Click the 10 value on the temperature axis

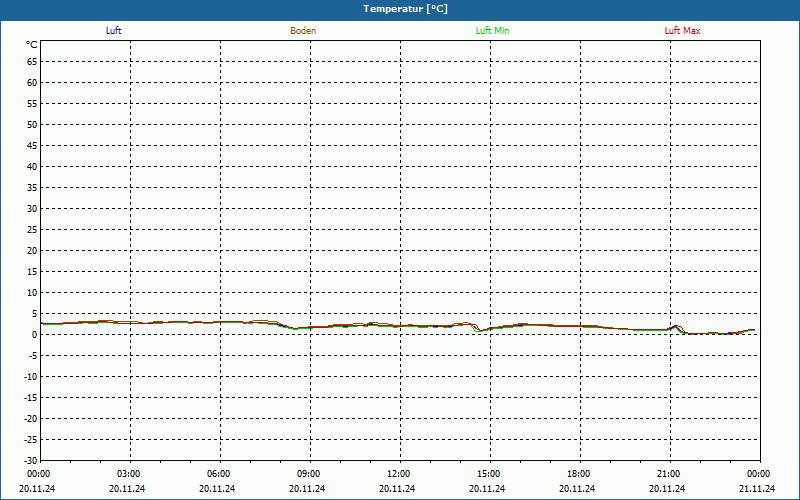pyautogui.click(x=32, y=293)
